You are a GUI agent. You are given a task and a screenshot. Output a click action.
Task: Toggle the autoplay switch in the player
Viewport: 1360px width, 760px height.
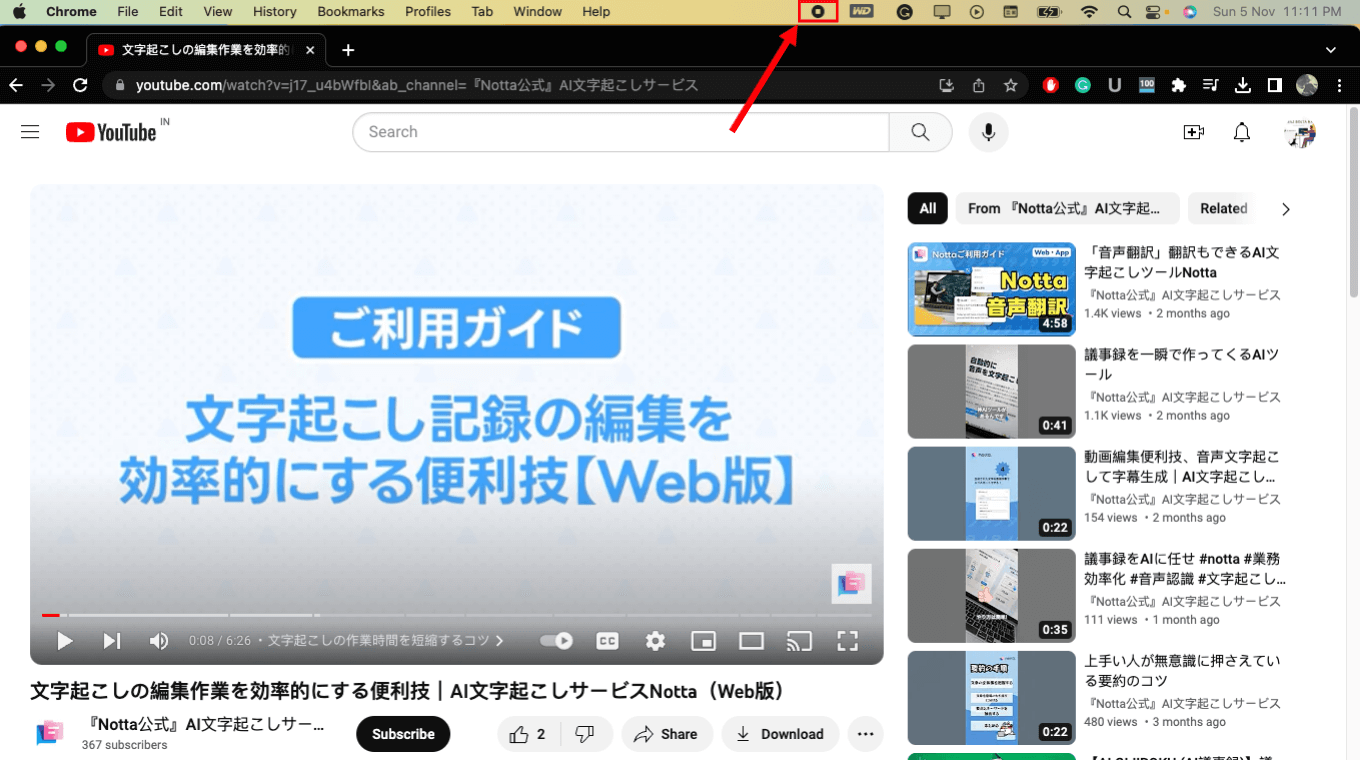click(556, 641)
